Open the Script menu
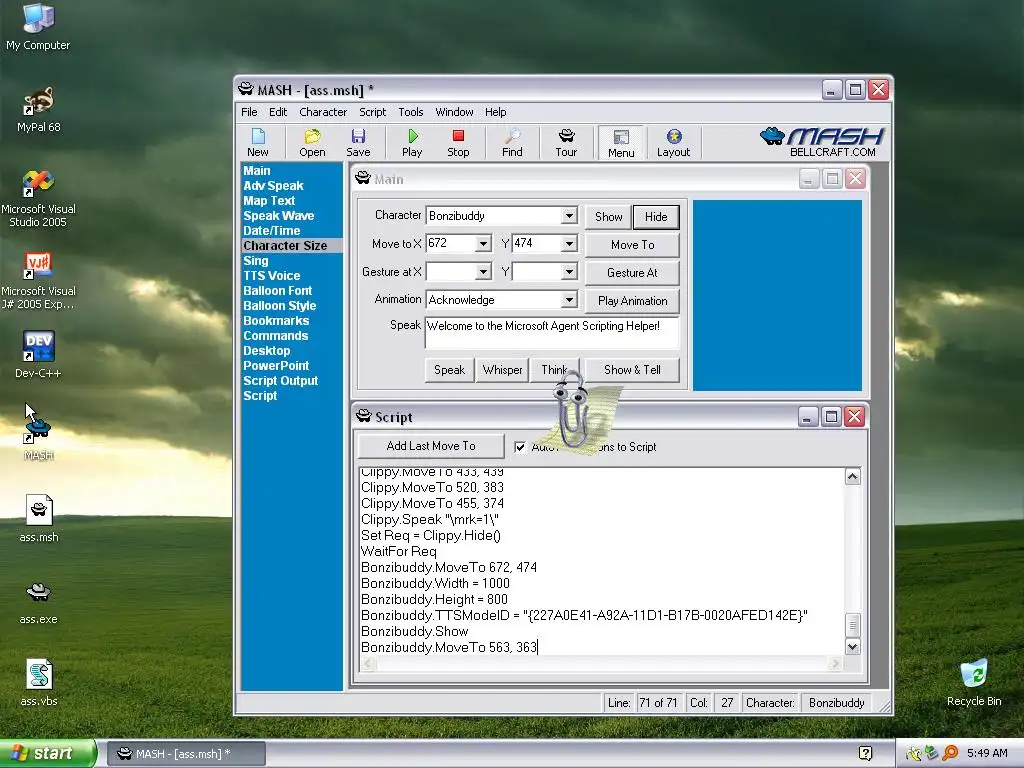The height and width of the screenshot is (768, 1024). [372, 112]
